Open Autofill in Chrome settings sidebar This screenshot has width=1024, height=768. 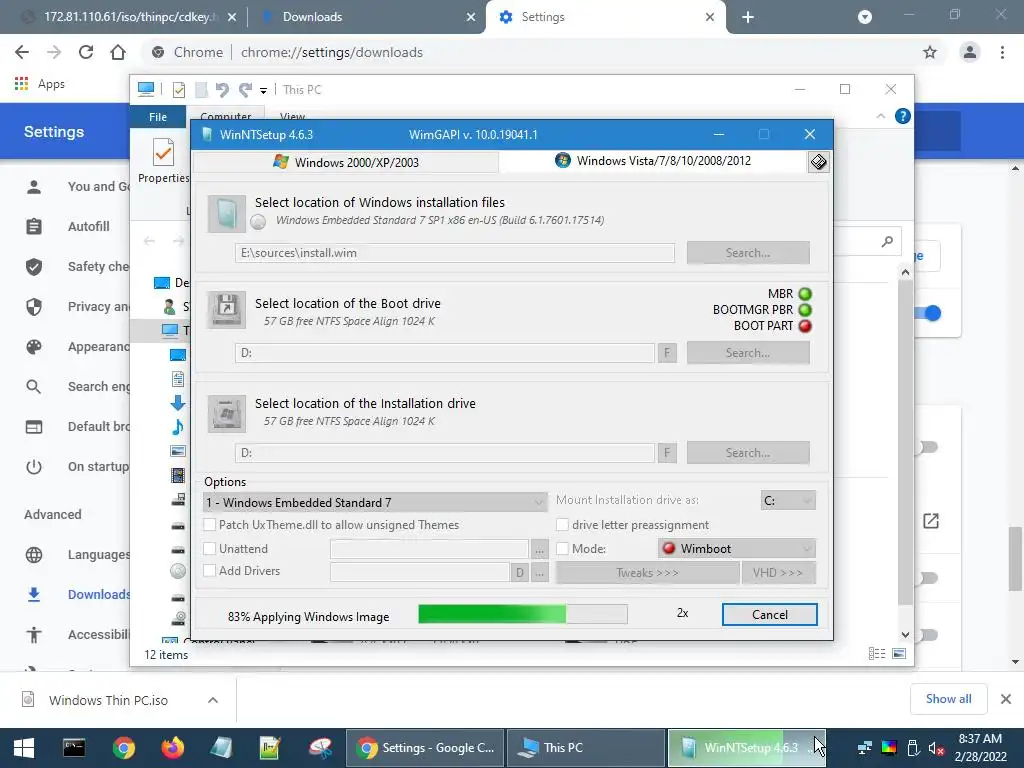[x=88, y=227]
